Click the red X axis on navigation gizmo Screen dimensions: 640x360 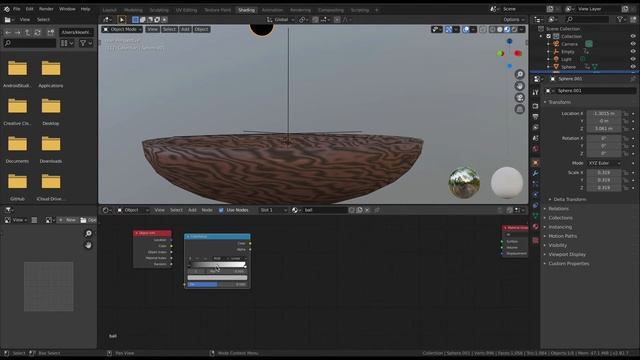point(518,53)
